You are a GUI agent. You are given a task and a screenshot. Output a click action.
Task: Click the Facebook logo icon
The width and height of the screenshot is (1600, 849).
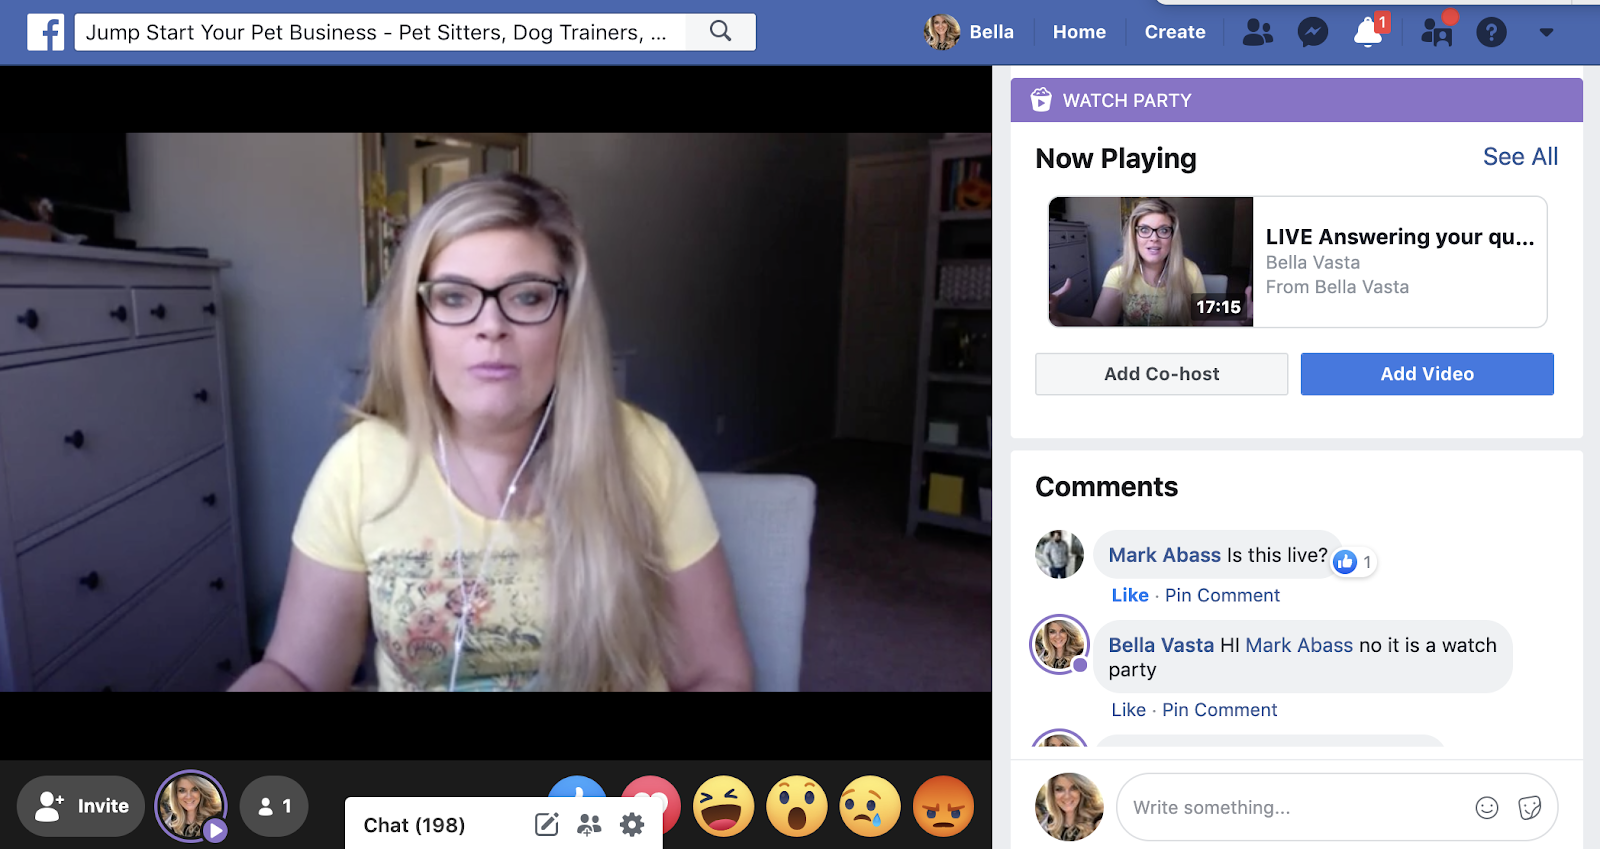pyautogui.click(x=46, y=32)
